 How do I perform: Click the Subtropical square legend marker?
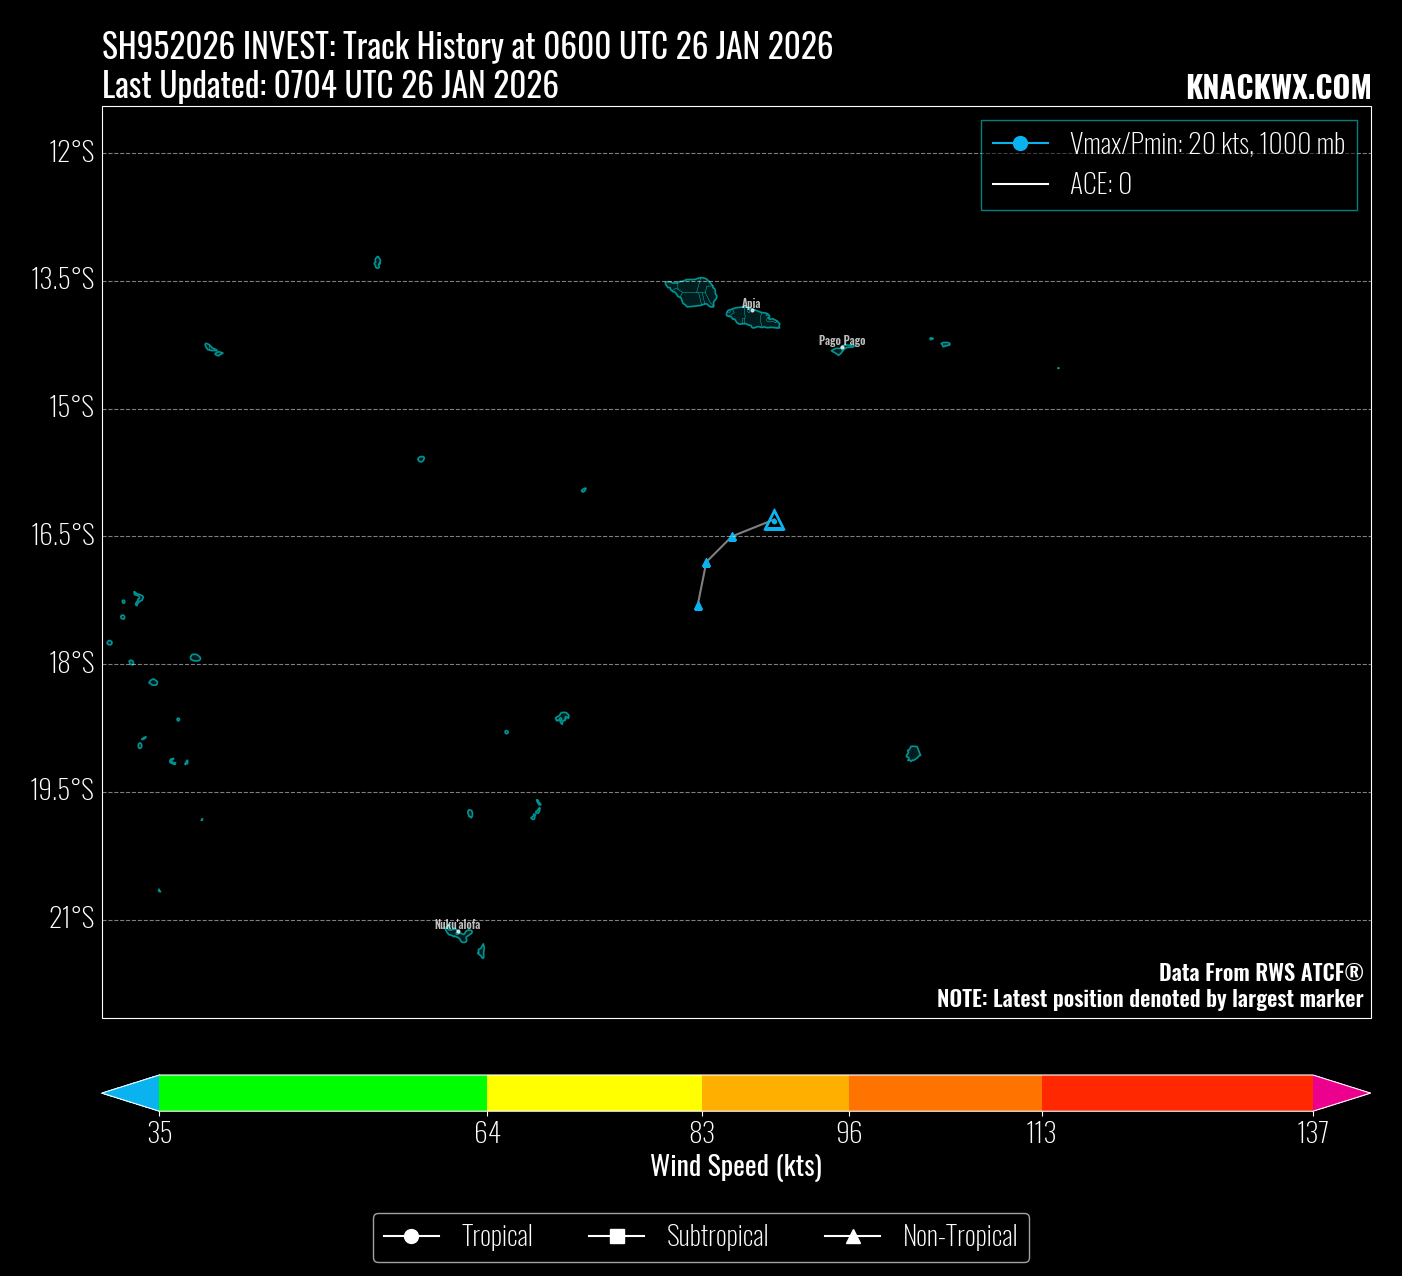[617, 1238]
